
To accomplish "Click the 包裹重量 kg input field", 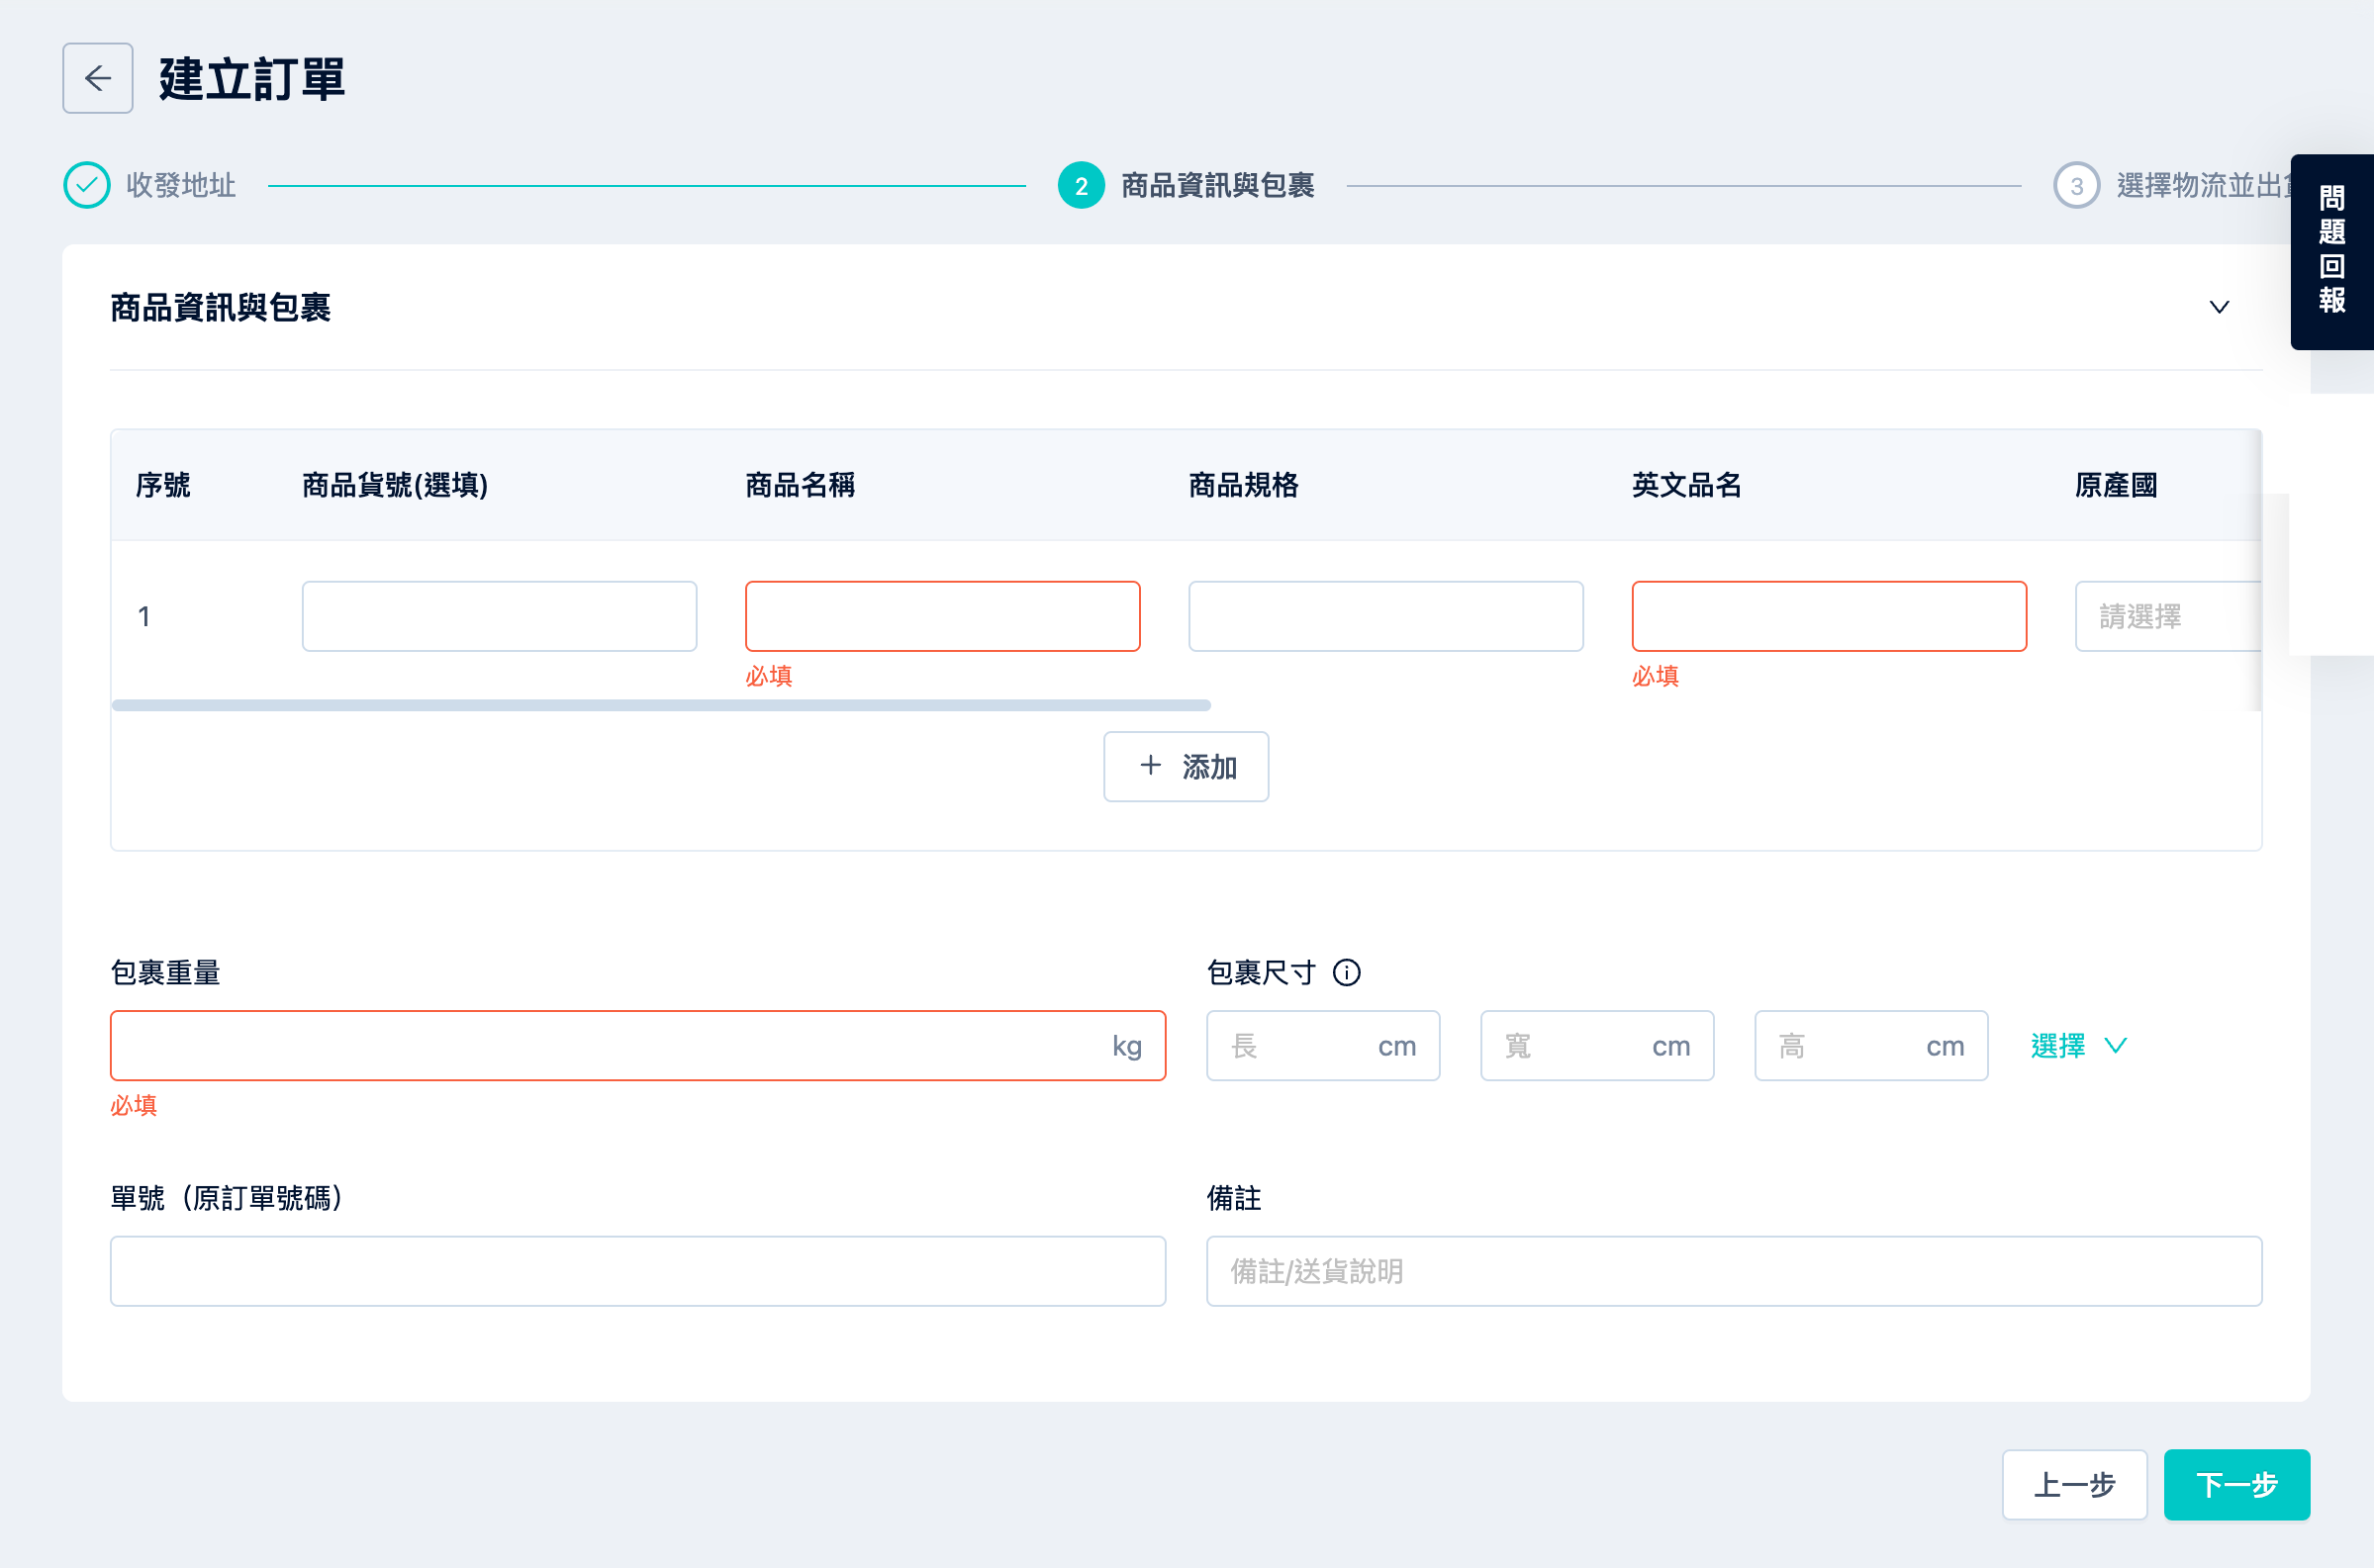I will coord(637,1045).
